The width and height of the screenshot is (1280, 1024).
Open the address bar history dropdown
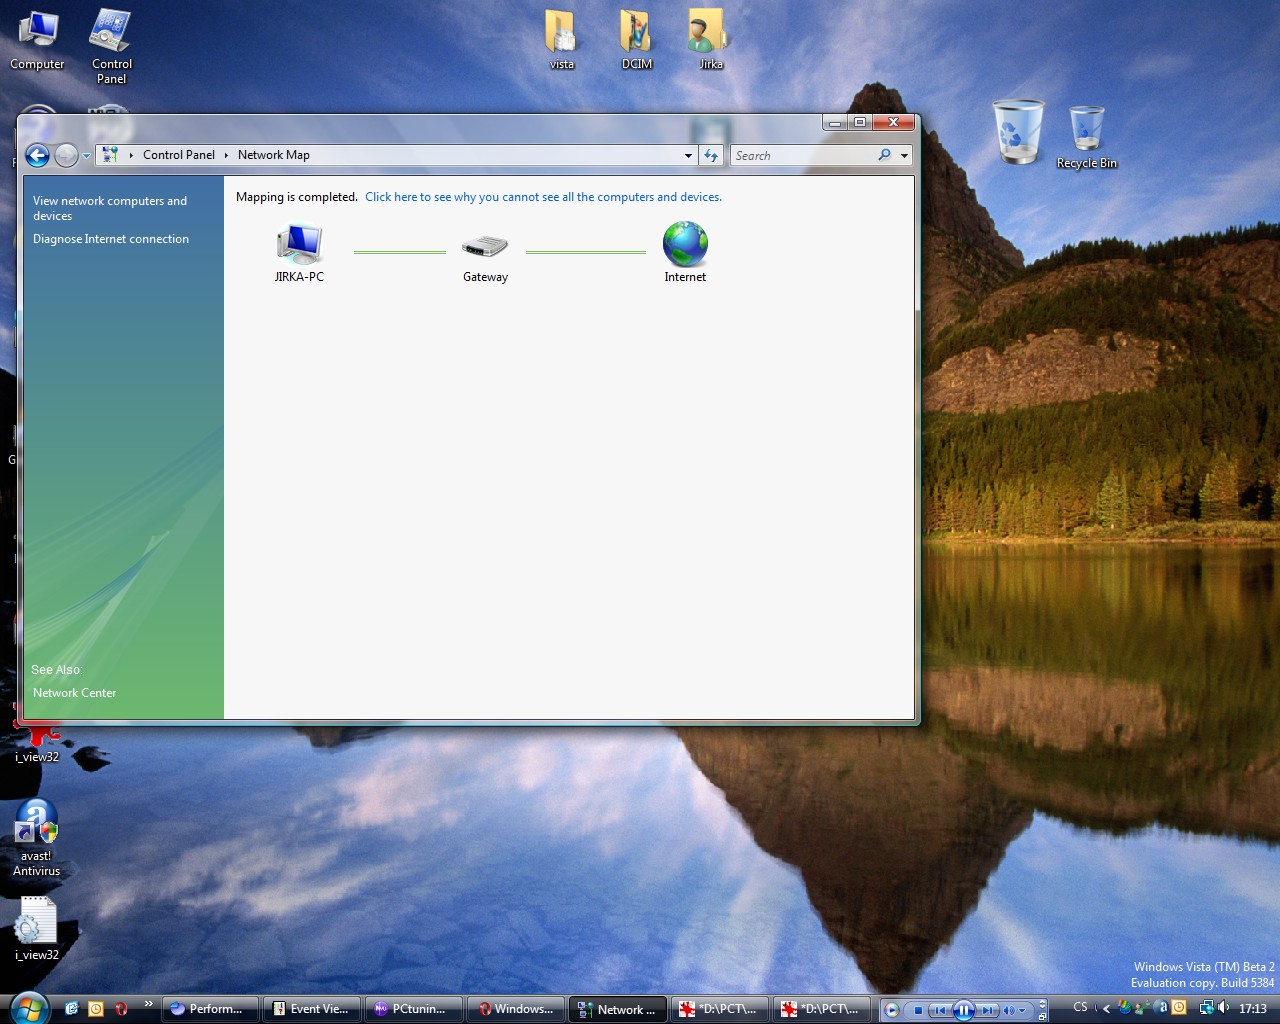(x=688, y=155)
